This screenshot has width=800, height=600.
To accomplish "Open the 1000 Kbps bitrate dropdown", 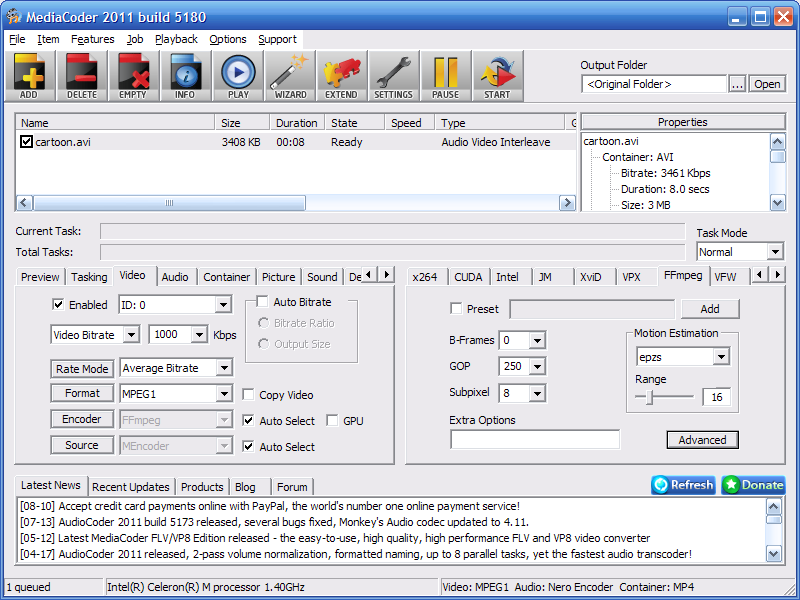I will 199,335.
